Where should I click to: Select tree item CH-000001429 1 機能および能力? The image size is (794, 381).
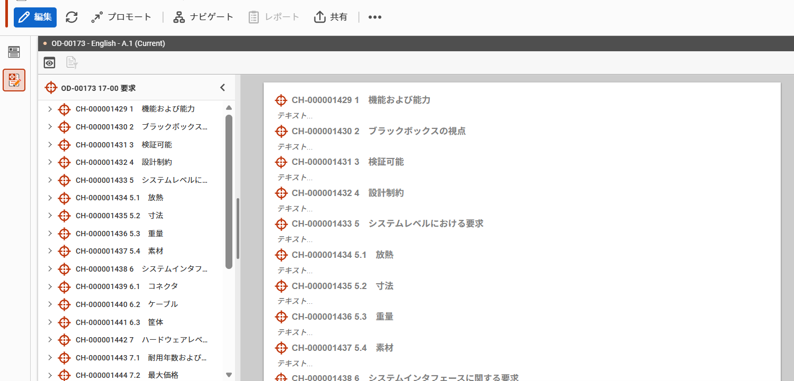click(135, 109)
